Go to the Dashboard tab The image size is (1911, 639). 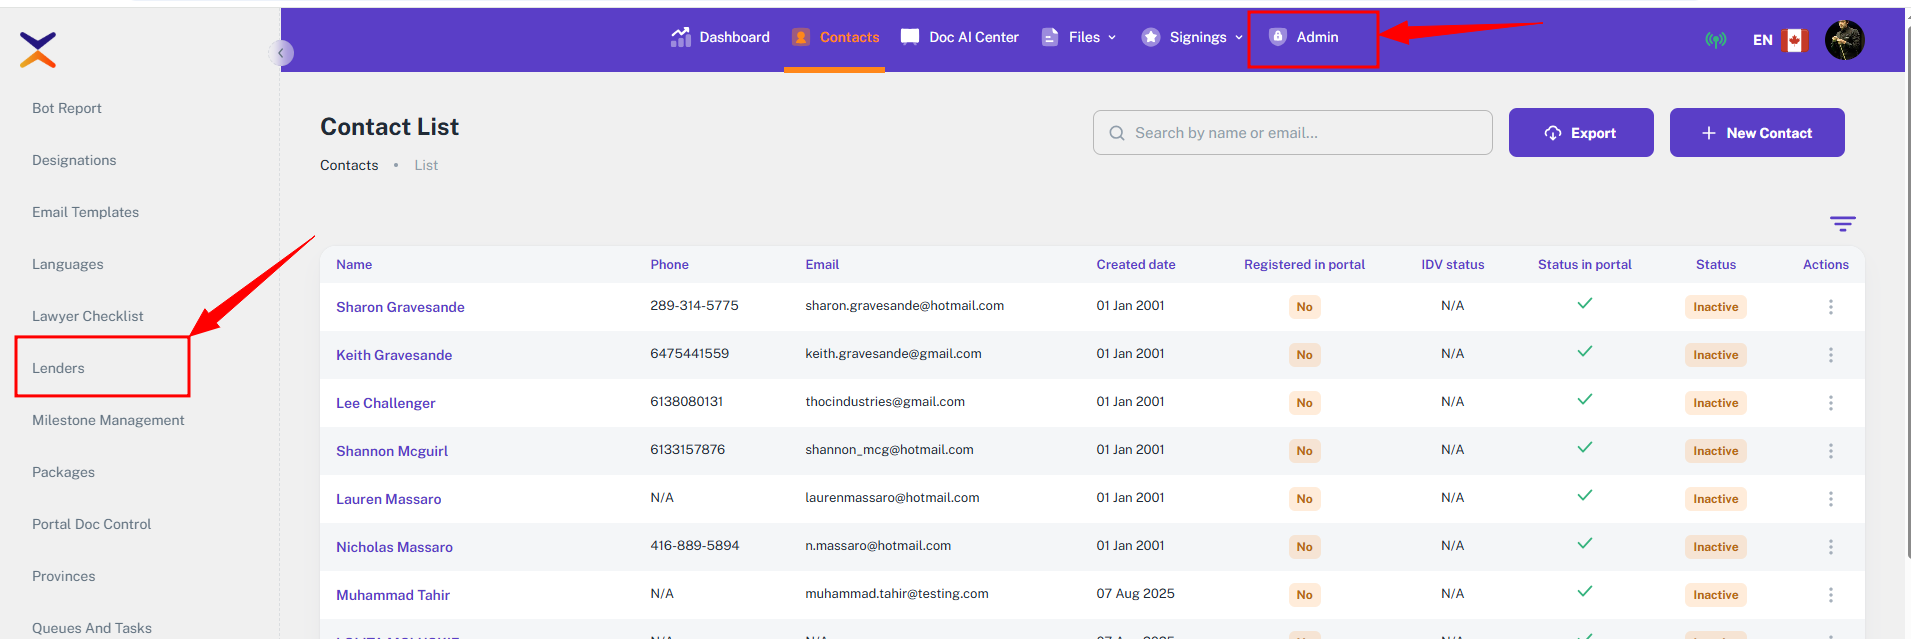(720, 37)
